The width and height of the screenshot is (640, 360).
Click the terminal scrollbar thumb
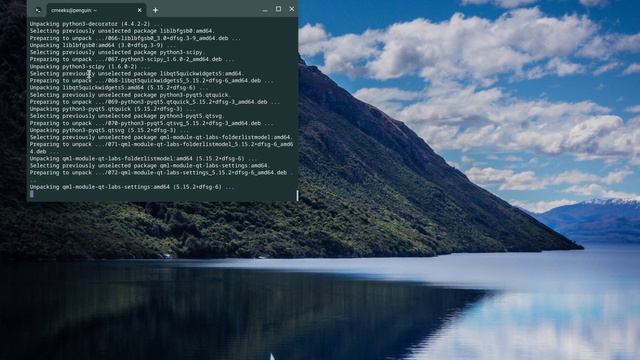coord(297,196)
